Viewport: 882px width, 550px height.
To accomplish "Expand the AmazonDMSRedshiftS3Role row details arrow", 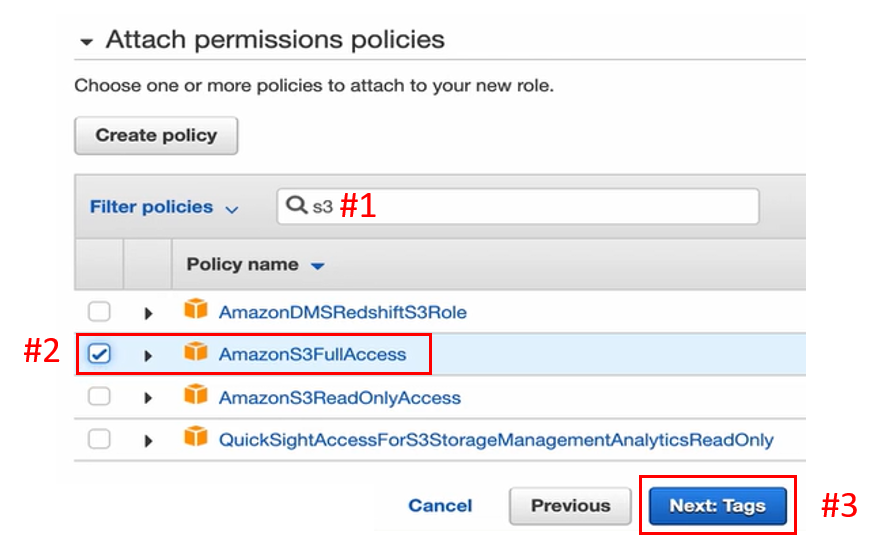I will (148, 313).
